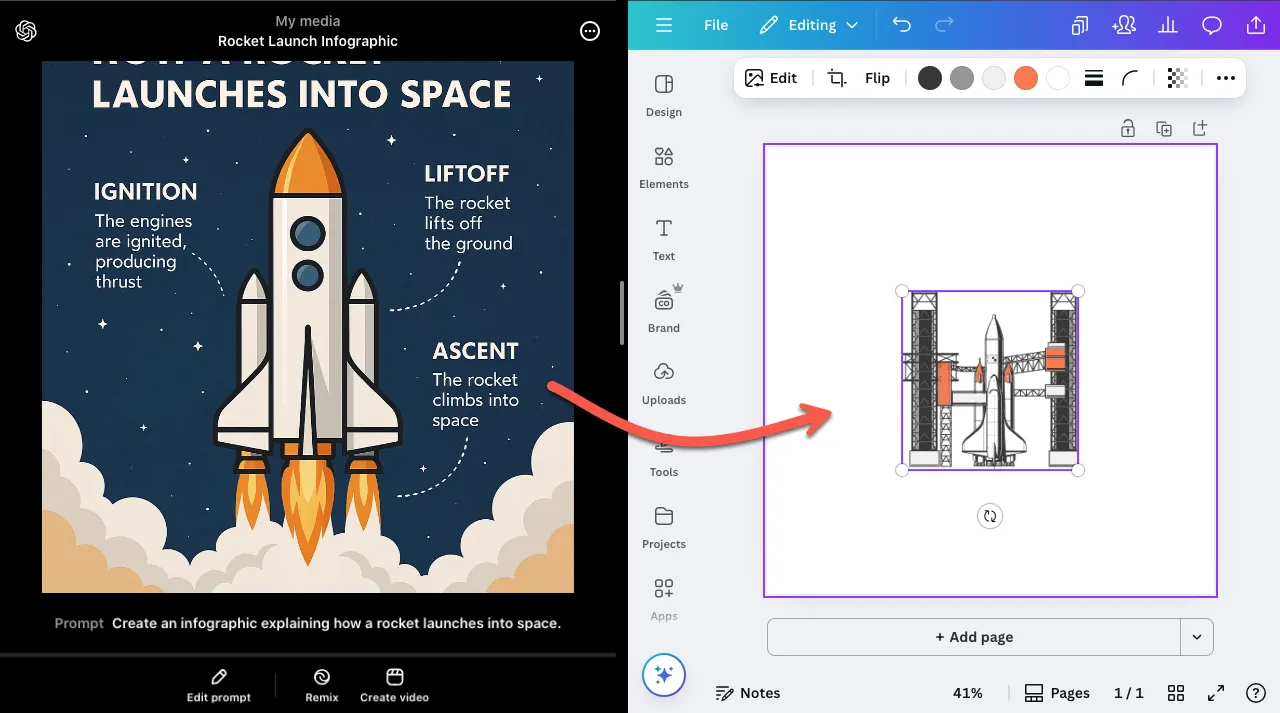Click the top-left resize handle of shuttle image
This screenshot has height=713, width=1280.
(x=902, y=291)
